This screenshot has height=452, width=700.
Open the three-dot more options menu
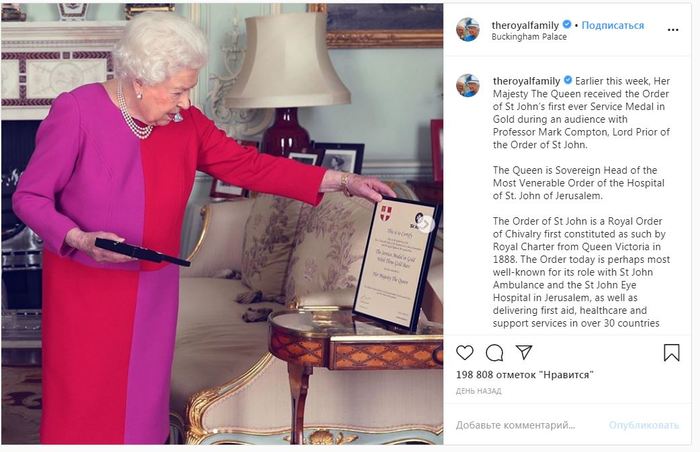[x=673, y=30]
